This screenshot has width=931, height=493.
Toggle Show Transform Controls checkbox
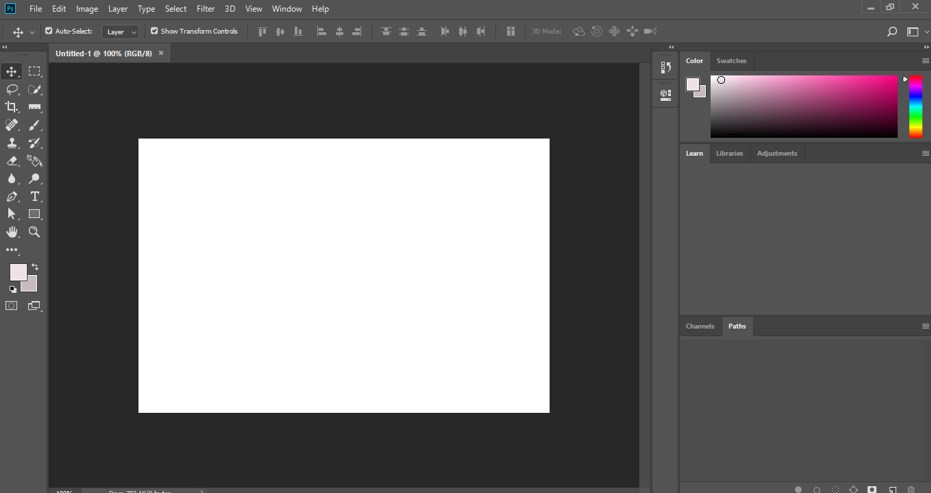(x=154, y=31)
